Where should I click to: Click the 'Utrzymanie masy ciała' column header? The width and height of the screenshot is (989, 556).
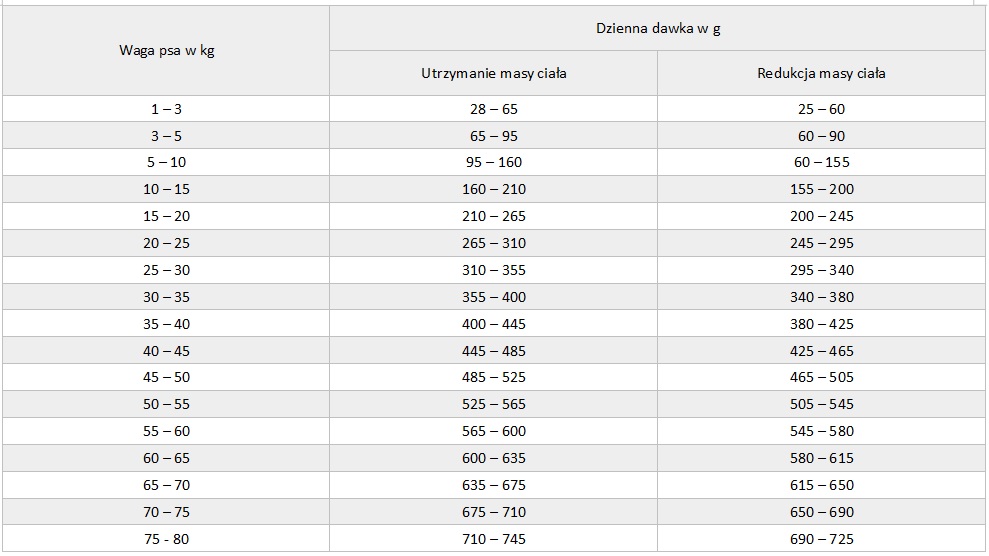pos(494,73)
